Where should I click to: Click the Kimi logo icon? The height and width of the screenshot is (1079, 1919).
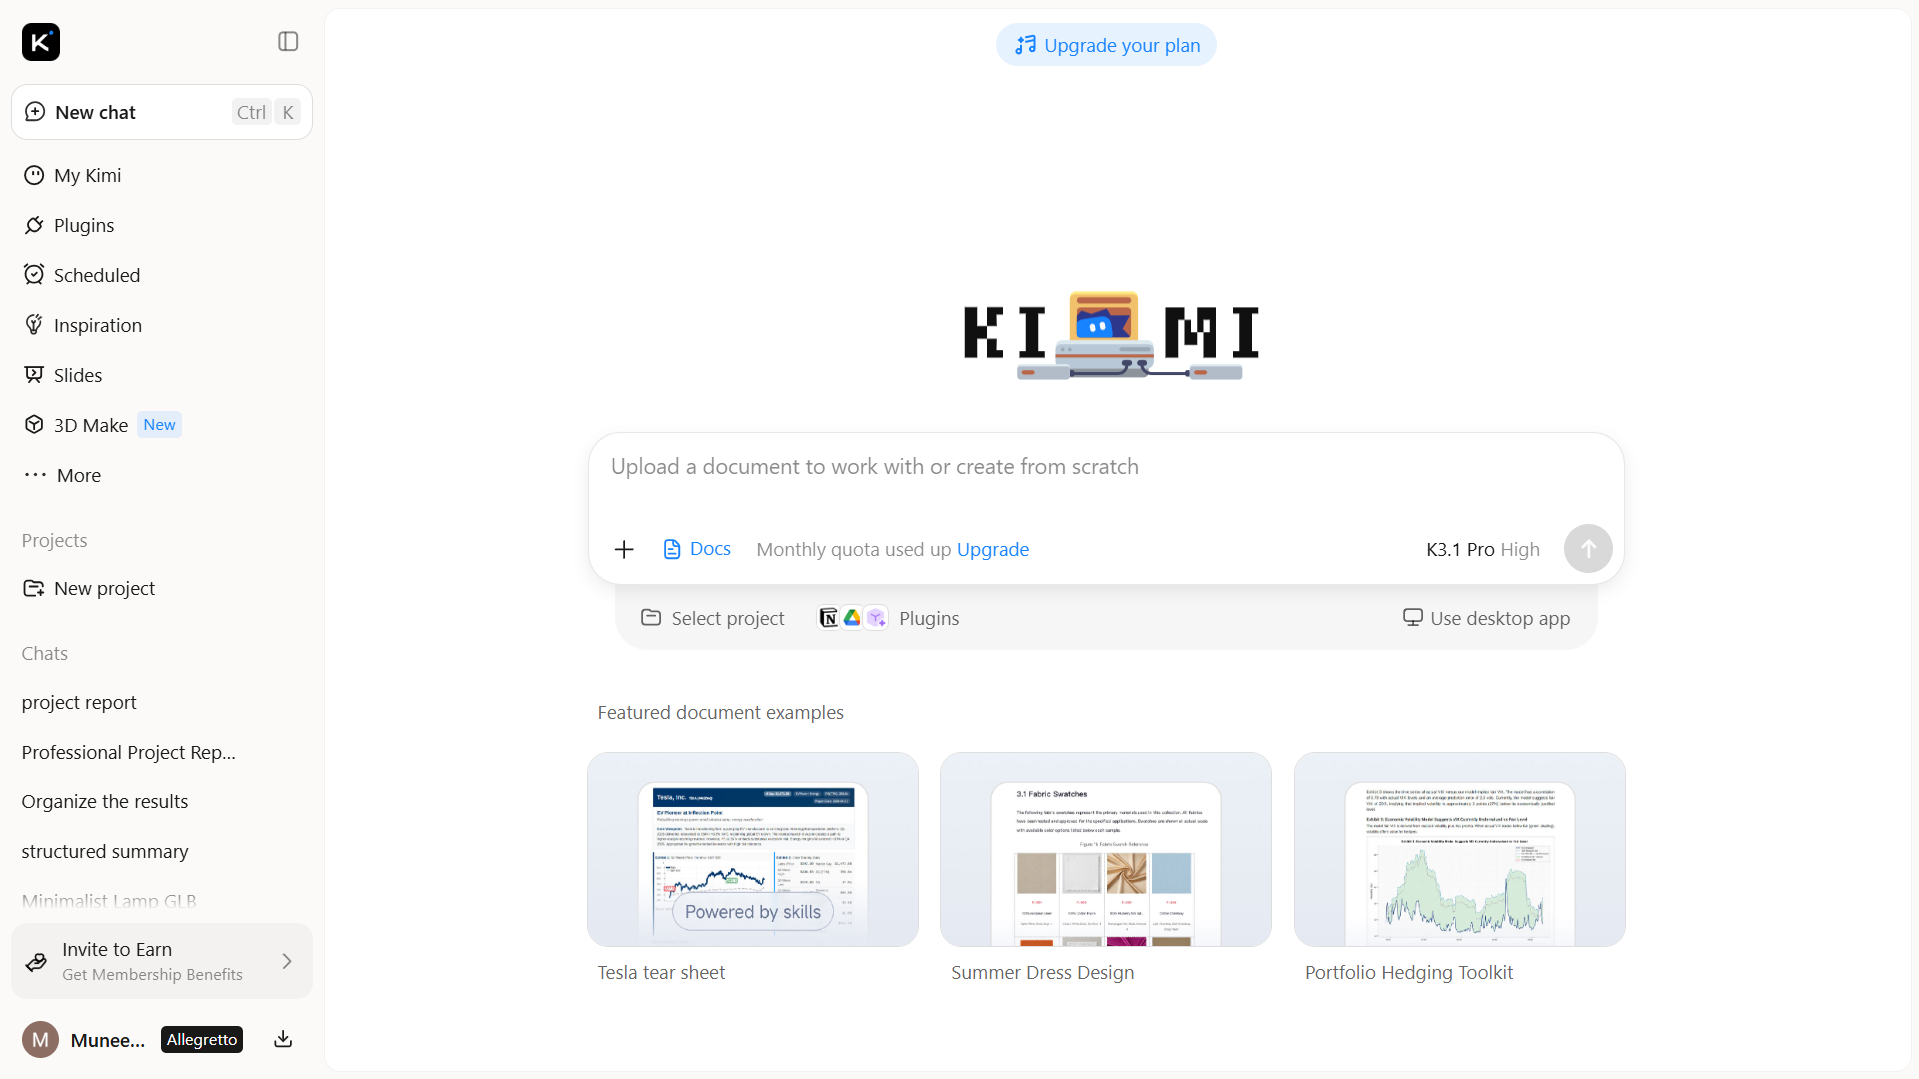click(41, 42)
